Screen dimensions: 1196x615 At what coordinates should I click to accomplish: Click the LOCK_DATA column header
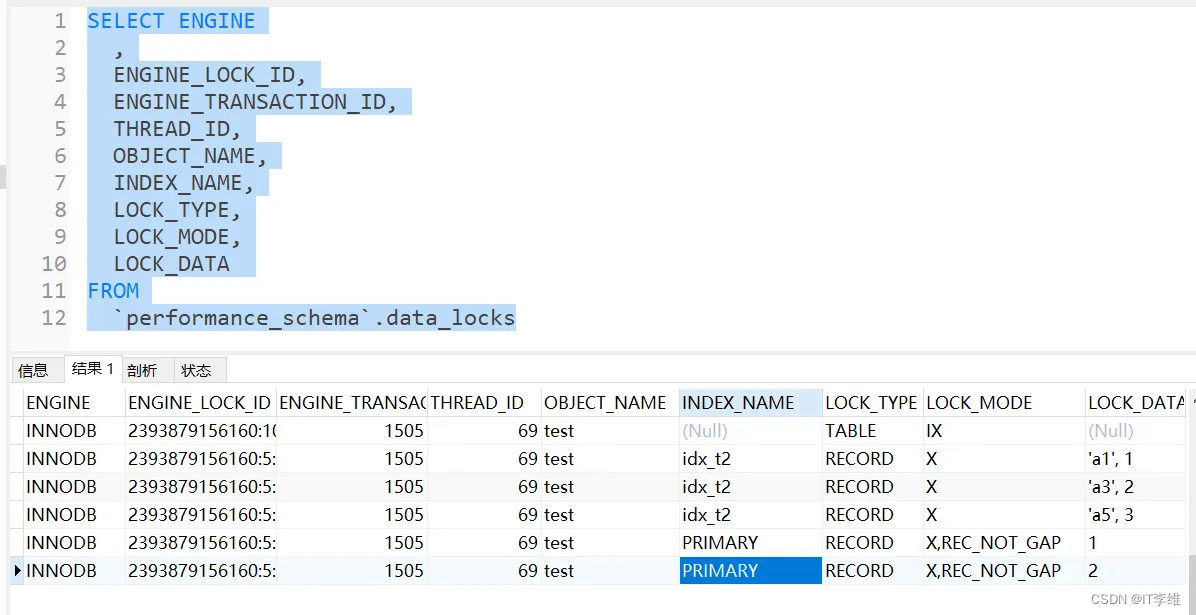click(x=1136, y=402)
